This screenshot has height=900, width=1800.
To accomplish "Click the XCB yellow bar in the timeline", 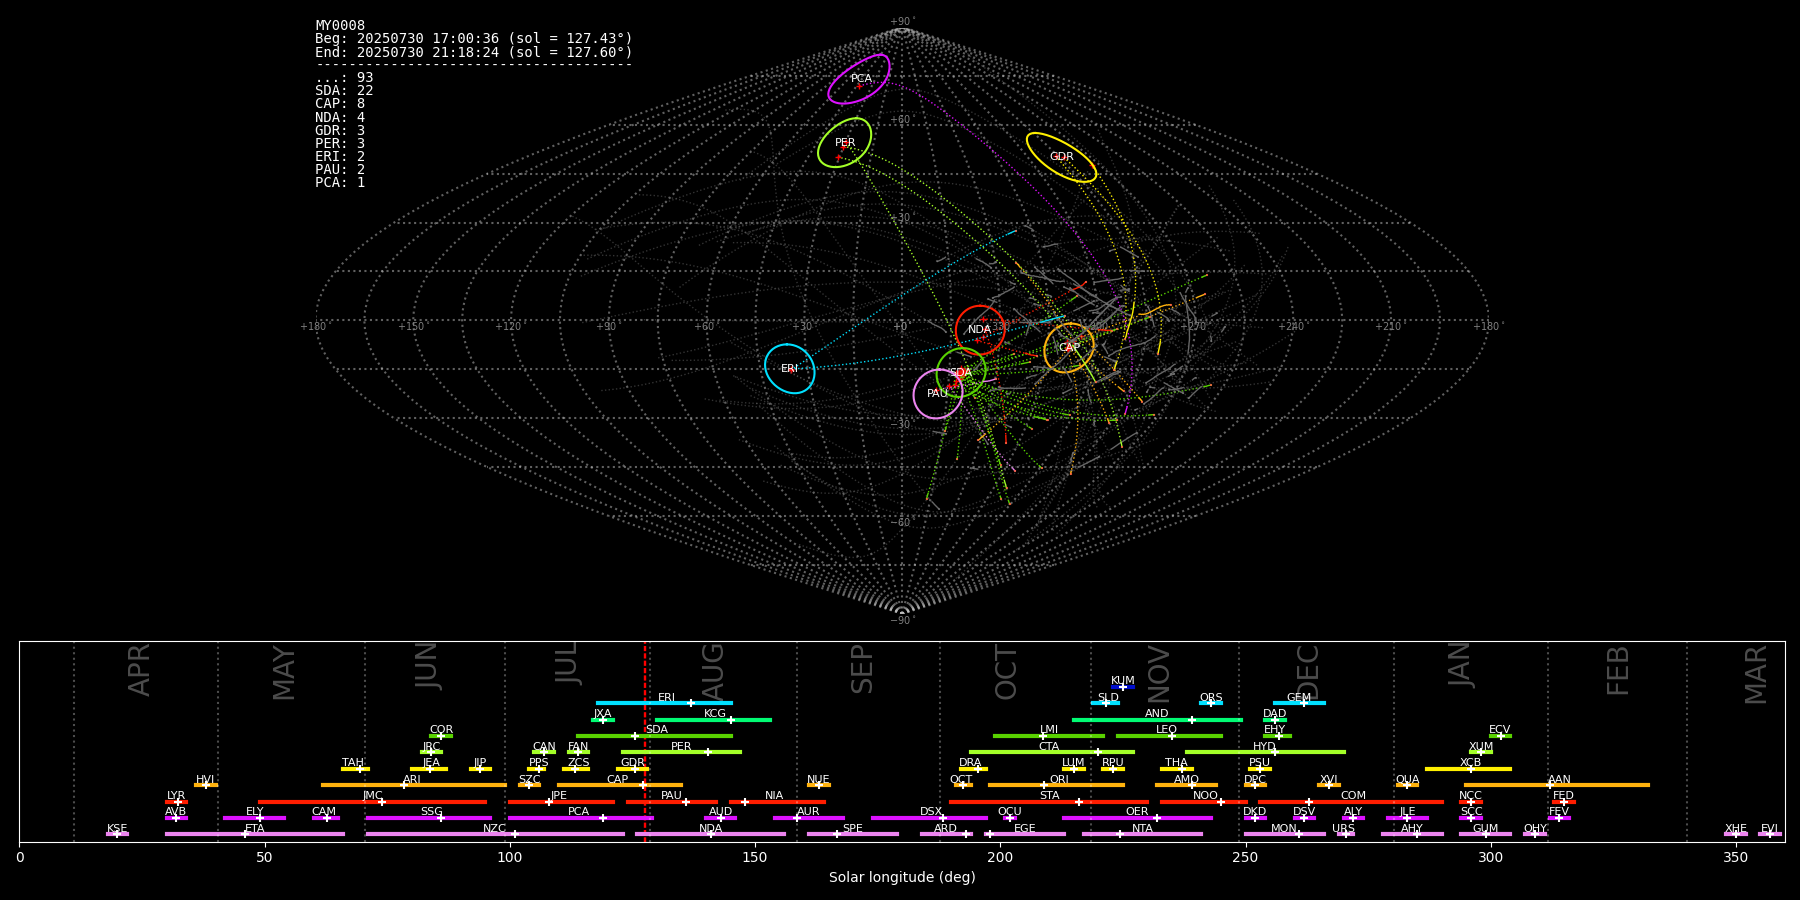I will coord(1468,769).
